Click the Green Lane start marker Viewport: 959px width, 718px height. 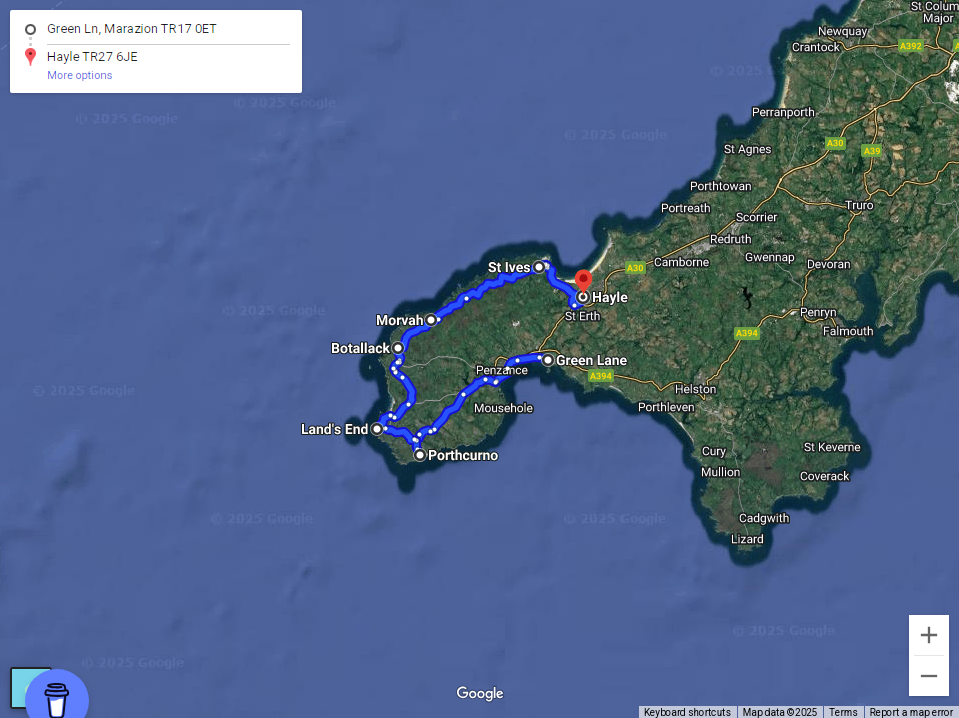point(548,360)
